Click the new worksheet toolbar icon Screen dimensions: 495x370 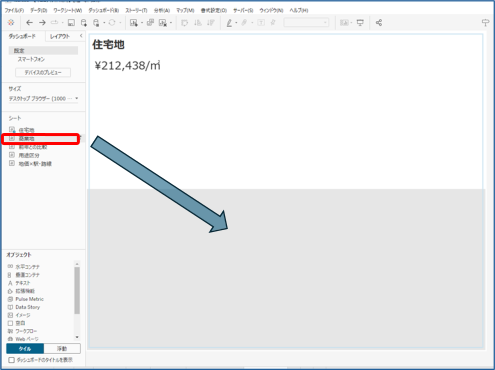[x=134, y=23]
